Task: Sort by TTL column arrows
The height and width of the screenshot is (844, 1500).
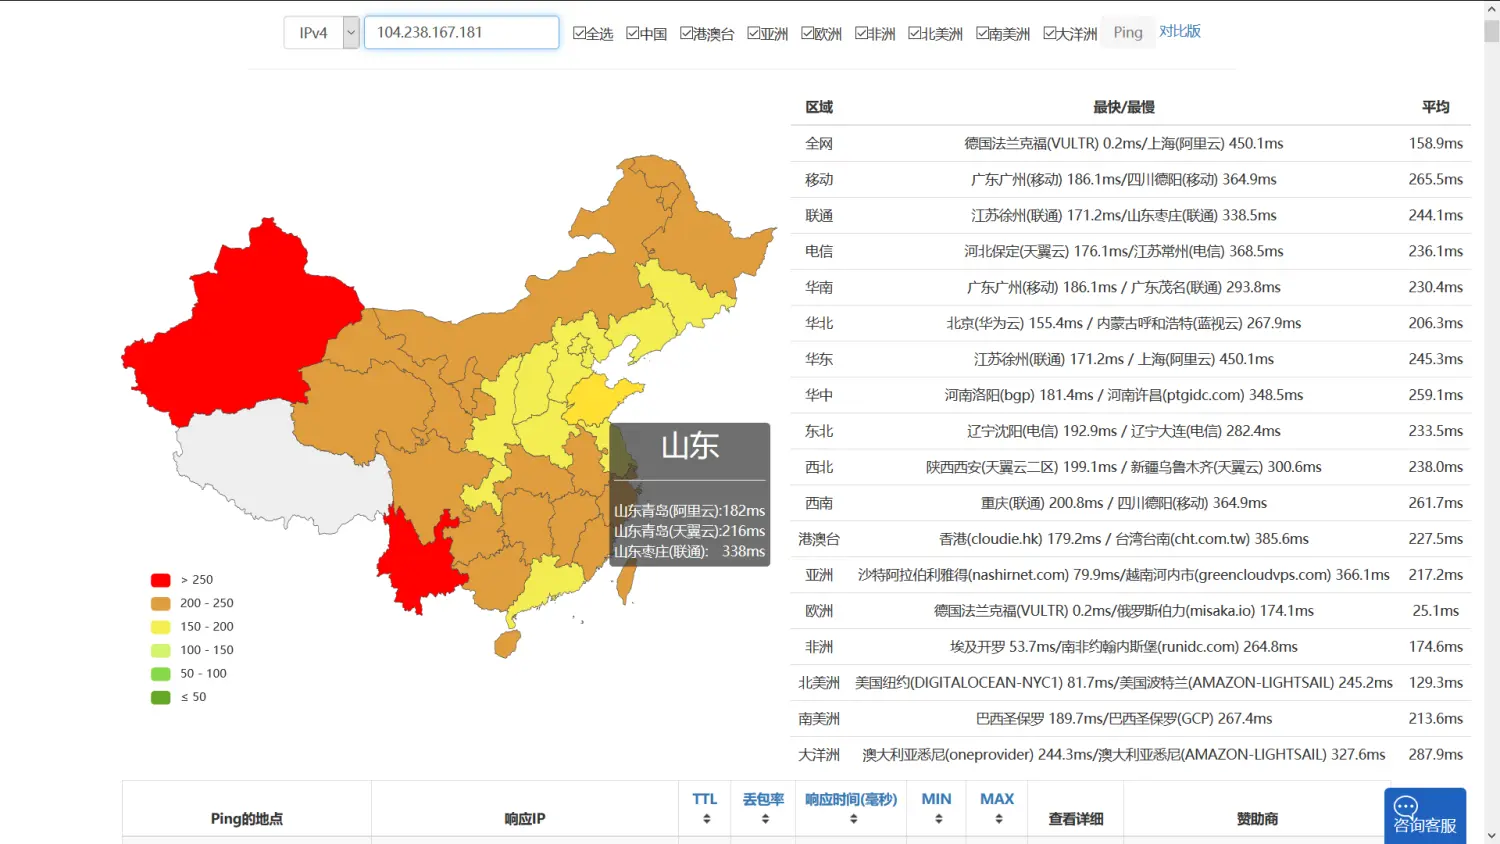Action: tap(706, 819)
